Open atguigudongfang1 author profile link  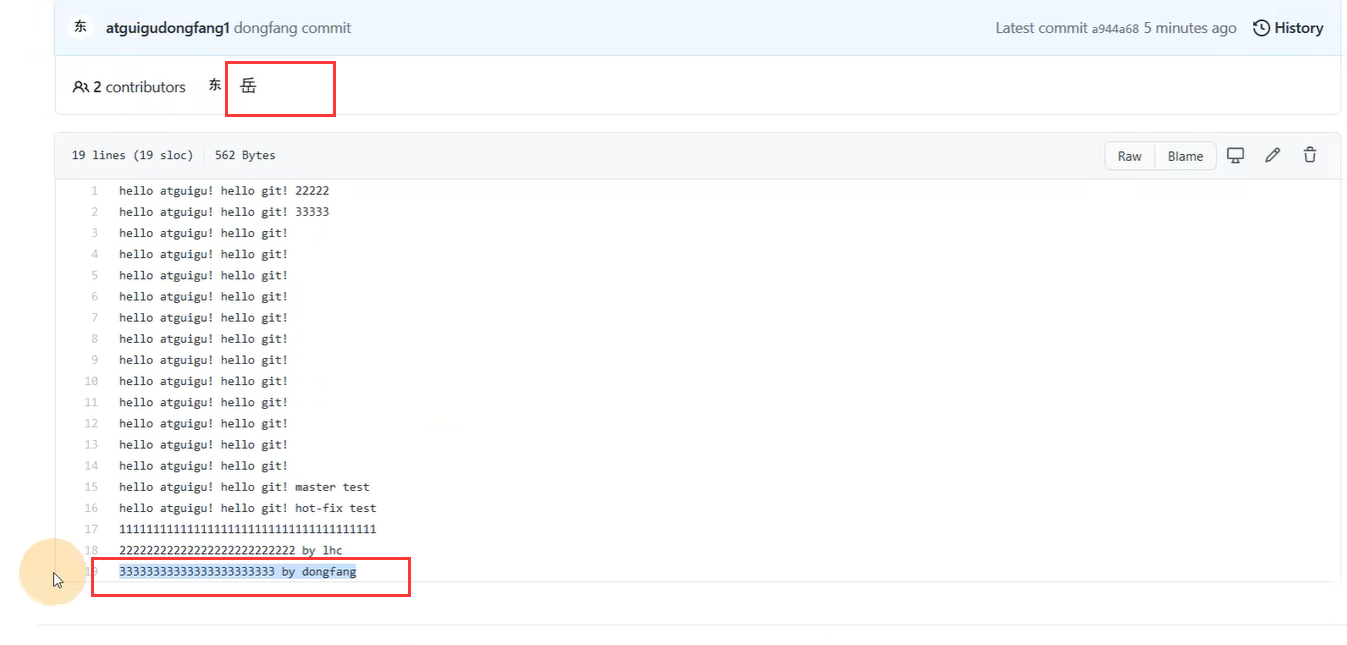click(168, 28)
